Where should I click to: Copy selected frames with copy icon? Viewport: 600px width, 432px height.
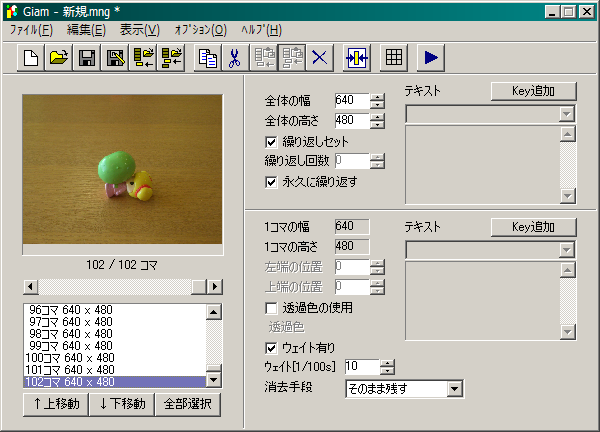208,58
